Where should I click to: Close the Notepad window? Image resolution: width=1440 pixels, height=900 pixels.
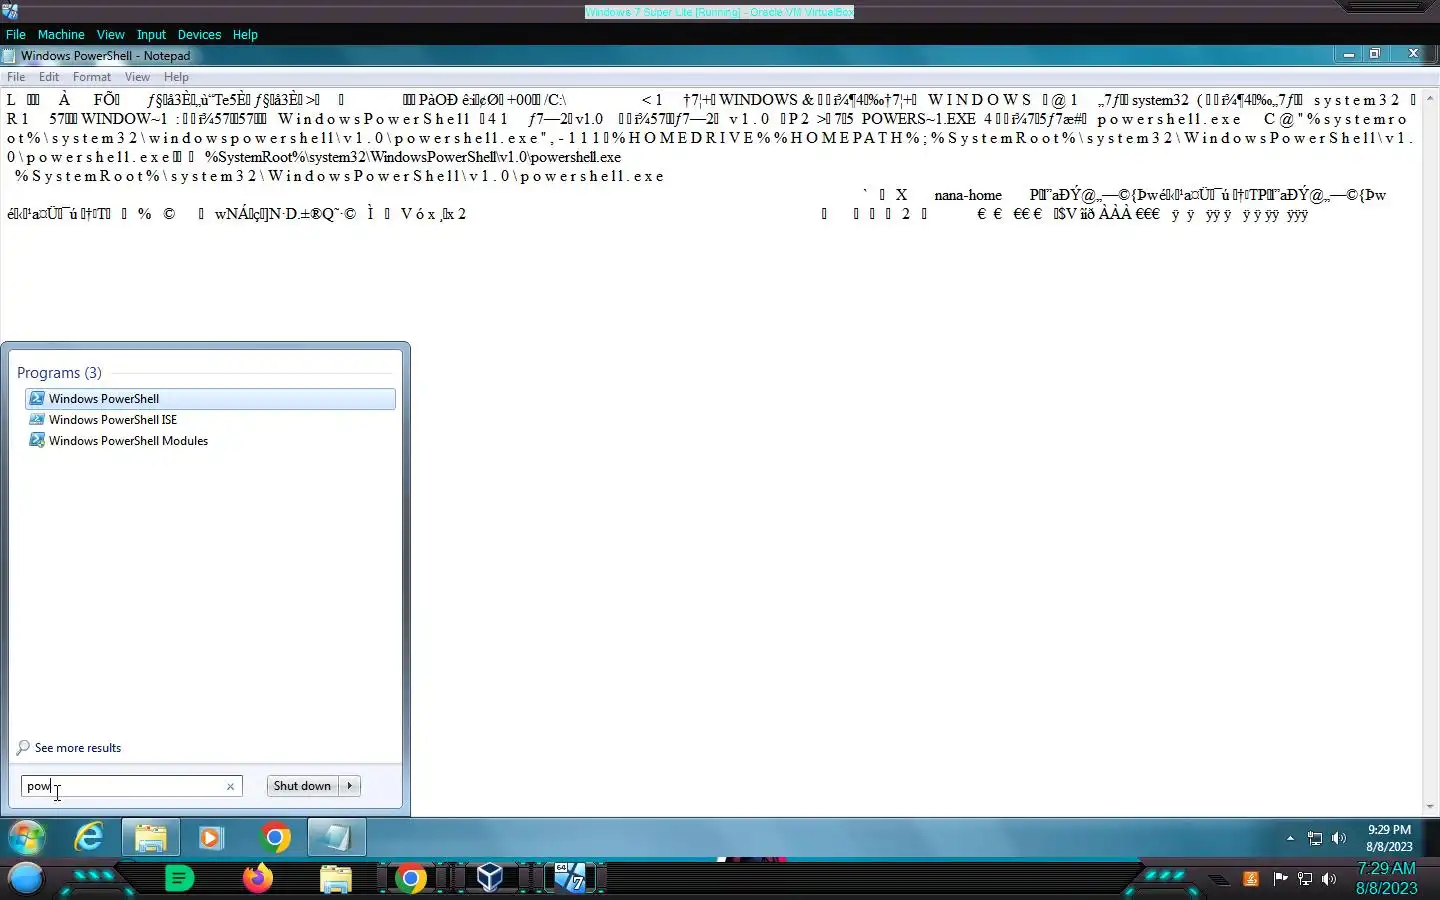(1413, 54)
